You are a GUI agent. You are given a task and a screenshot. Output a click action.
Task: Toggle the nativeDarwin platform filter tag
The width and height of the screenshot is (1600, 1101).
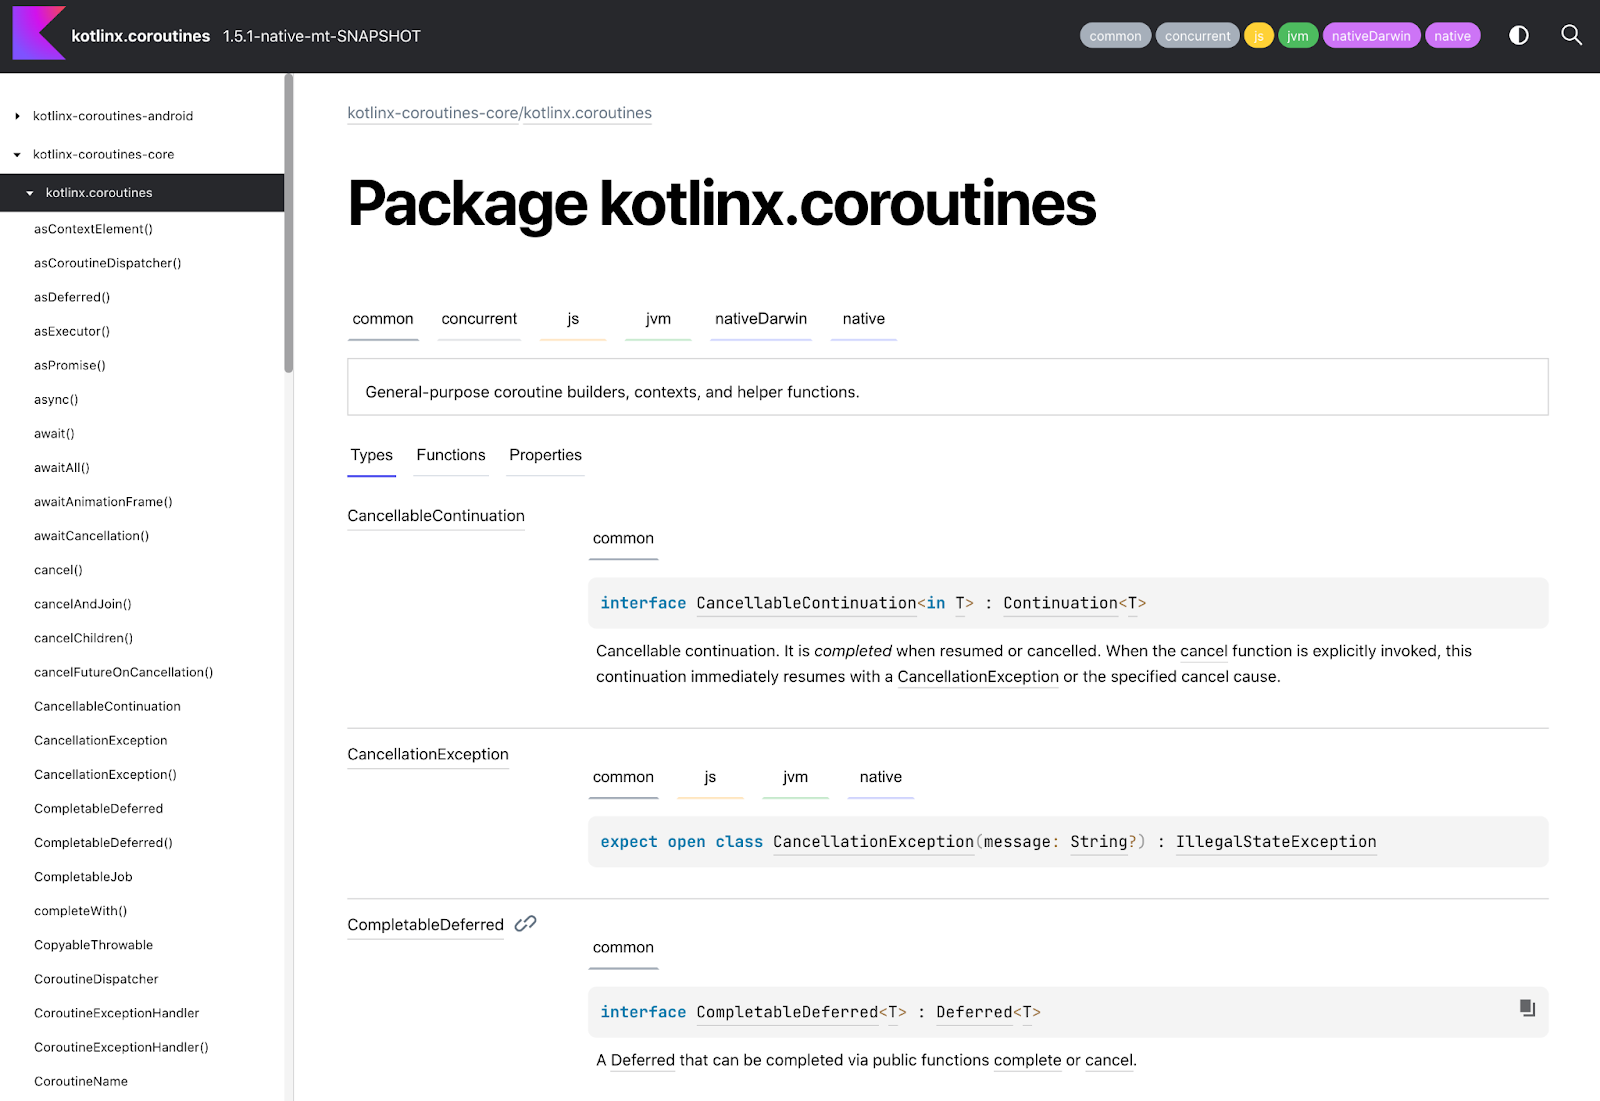point(1370,36)
